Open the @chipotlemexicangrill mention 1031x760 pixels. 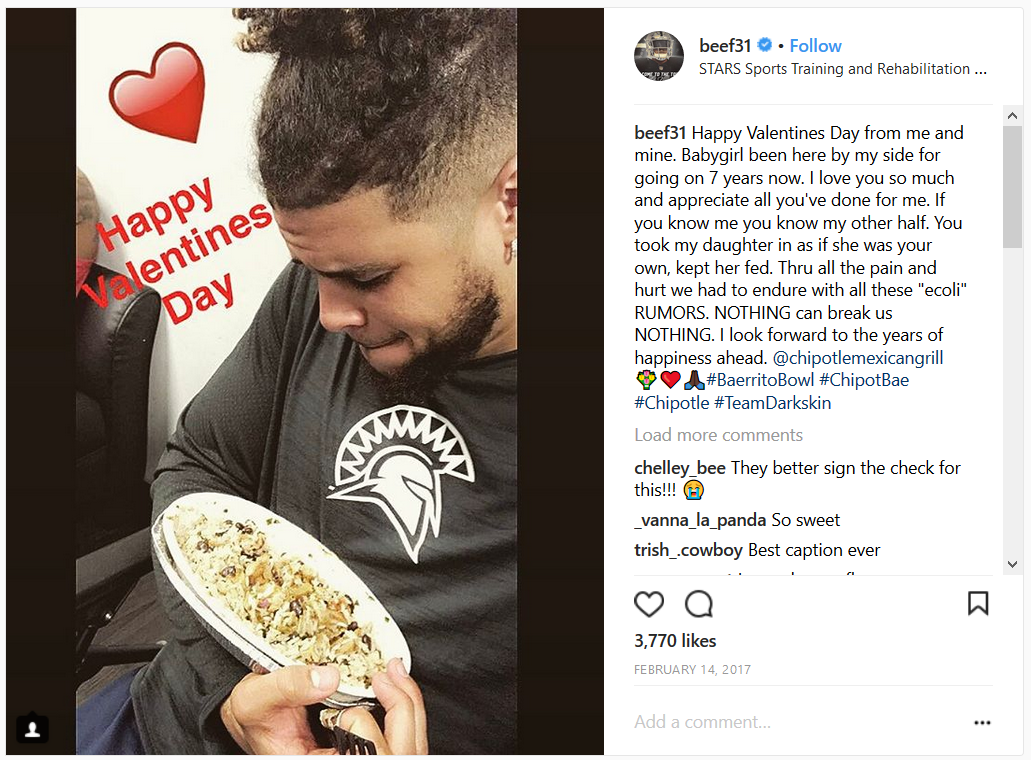(857, 358)
